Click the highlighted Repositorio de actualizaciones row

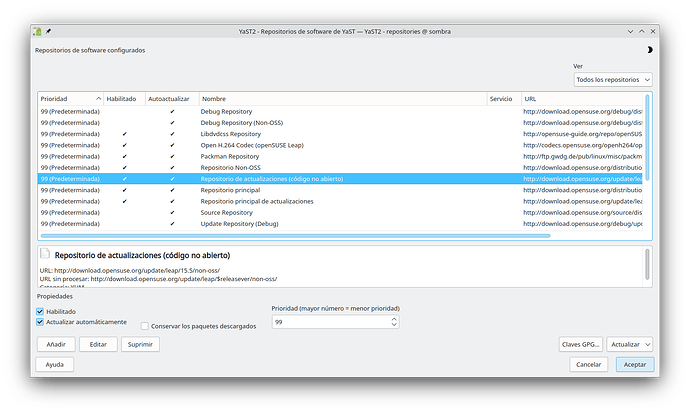[340, 179]
